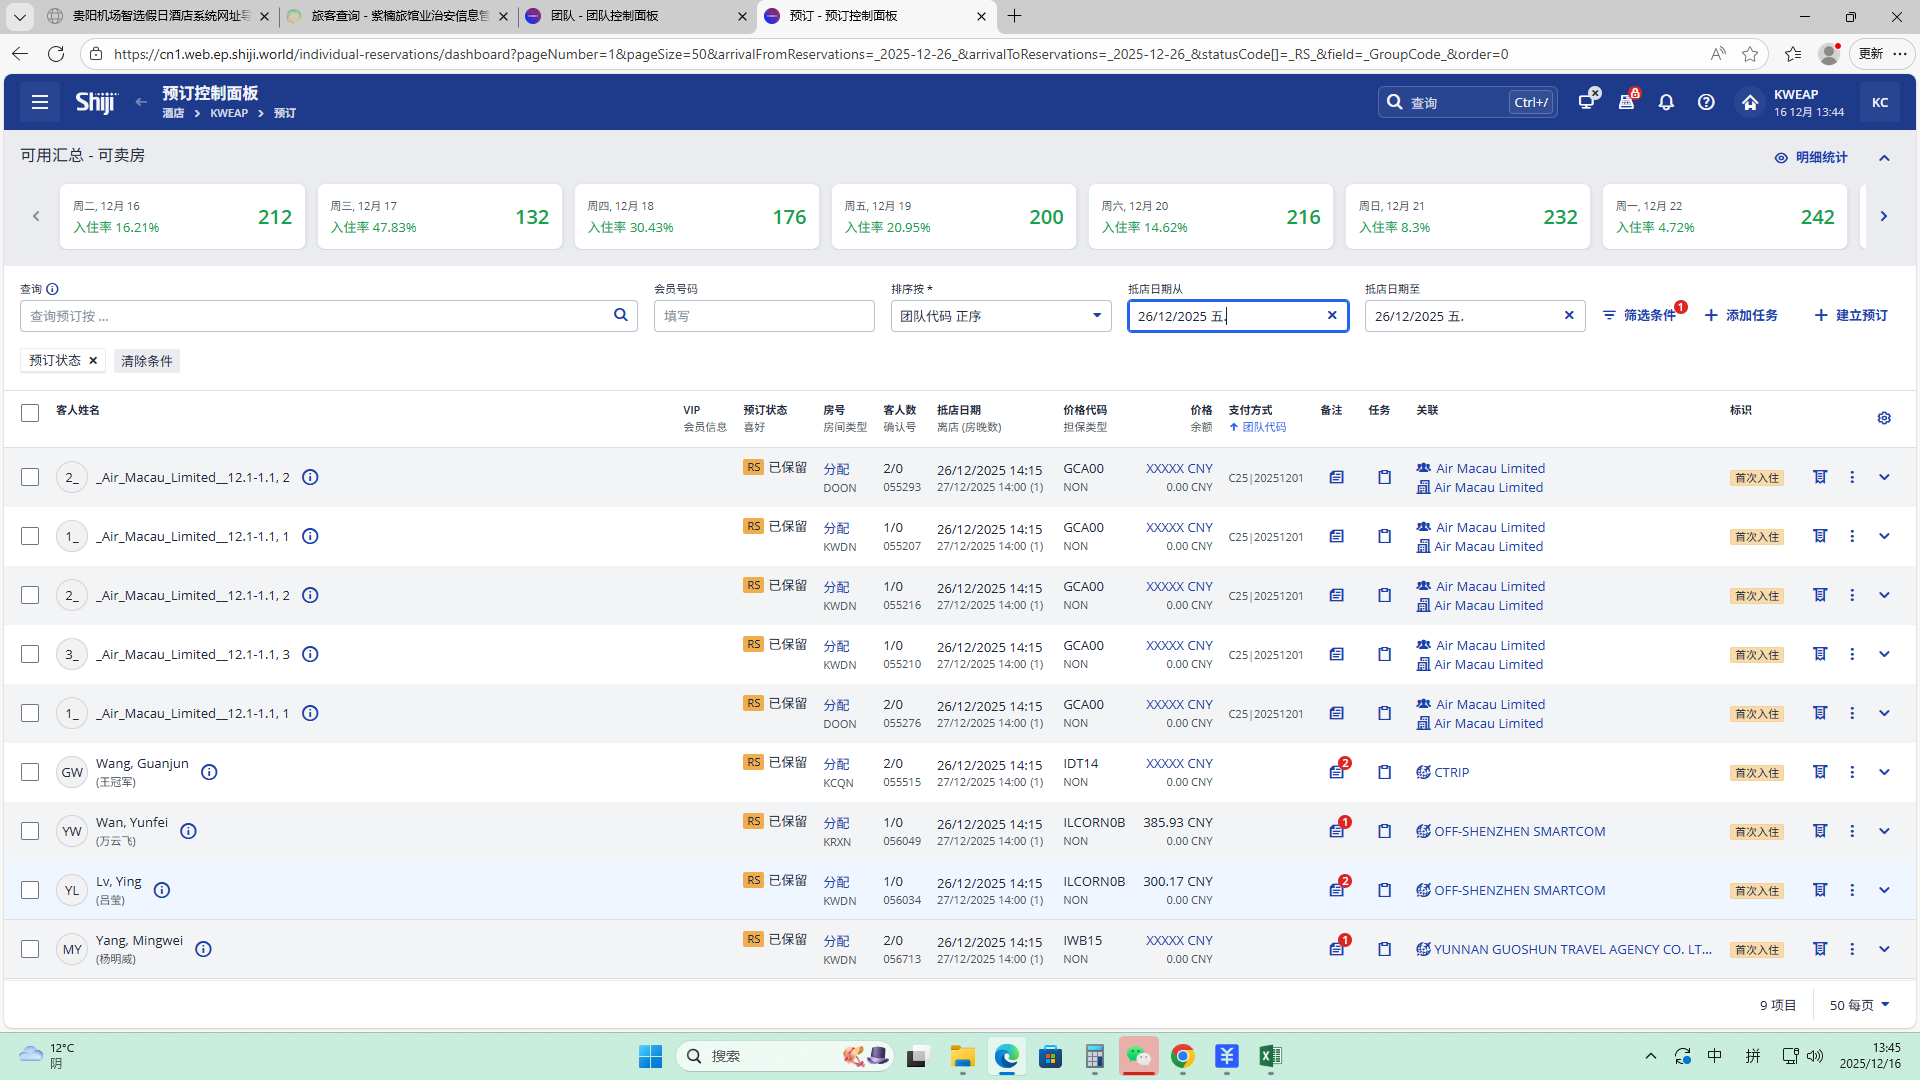Click the 会员号码 input field

click(x=764, y=316)
